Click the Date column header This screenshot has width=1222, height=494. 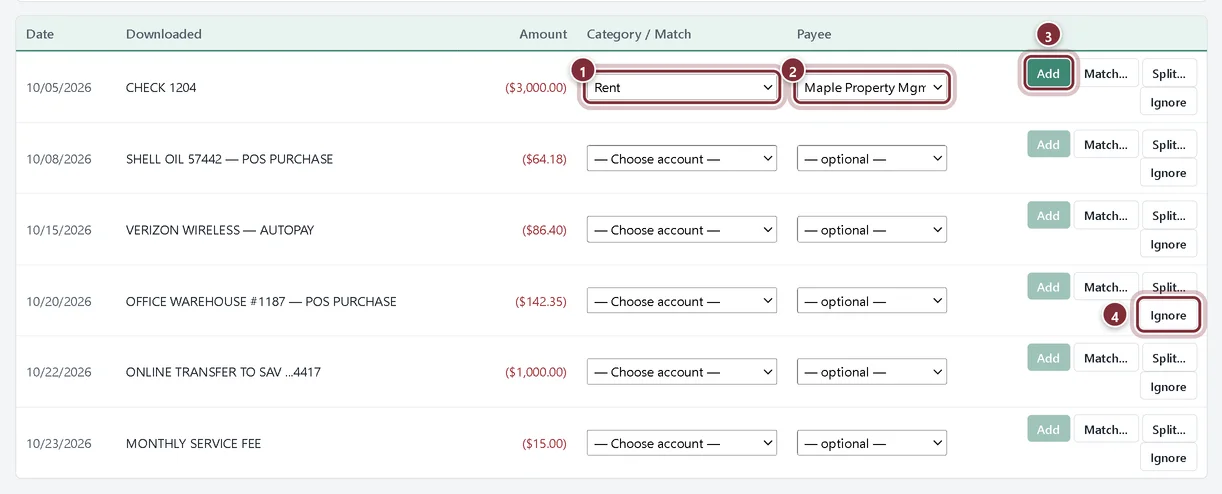[40, 34]
